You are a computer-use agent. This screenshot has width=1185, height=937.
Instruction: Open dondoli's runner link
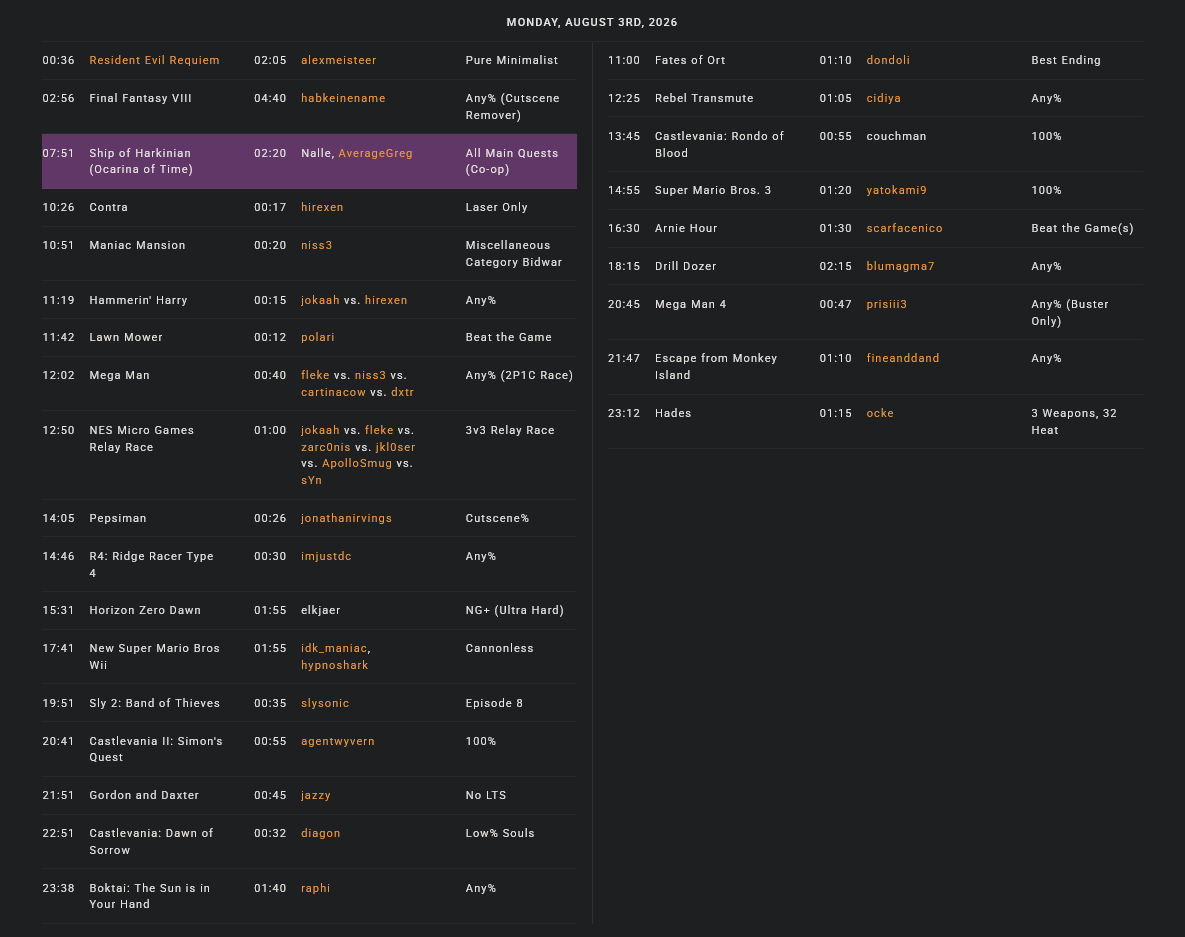888,60
